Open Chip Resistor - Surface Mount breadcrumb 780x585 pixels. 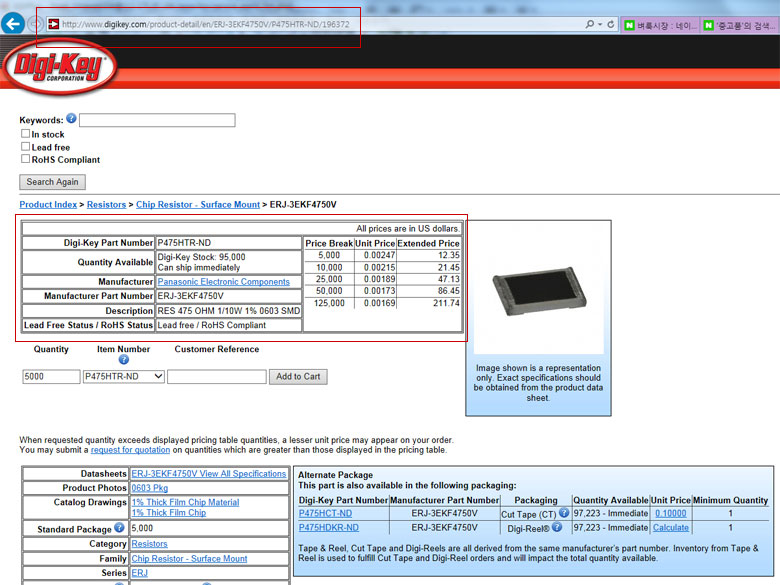(198, 204)
